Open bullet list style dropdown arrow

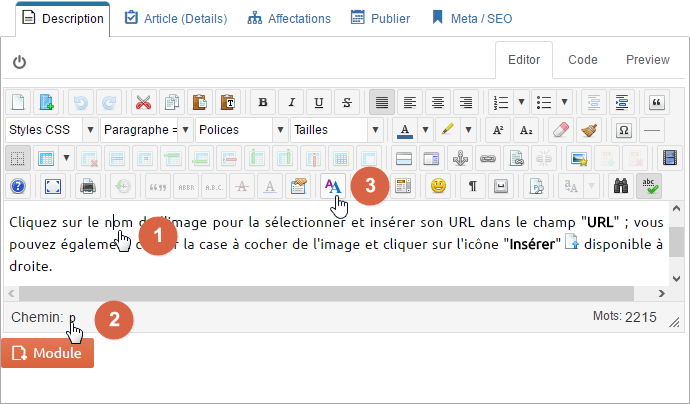(x=565, y=102)
